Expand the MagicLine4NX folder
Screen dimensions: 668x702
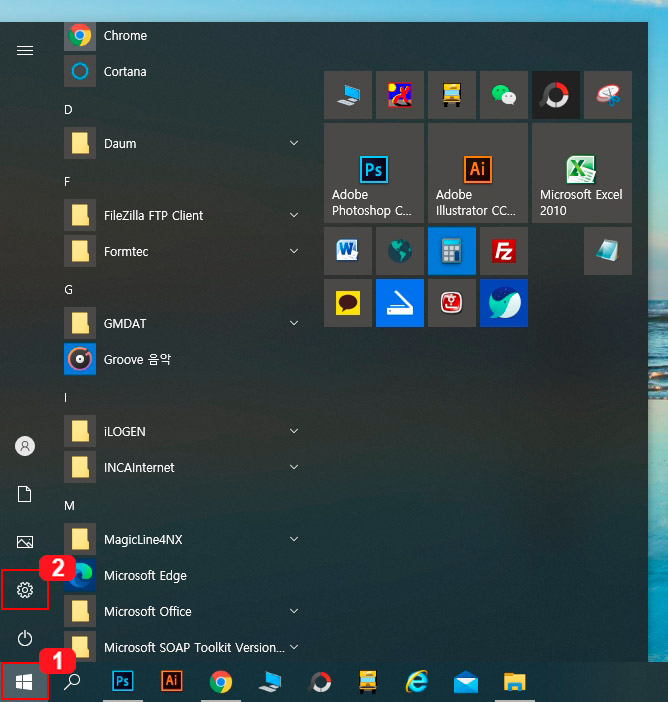point(181,539)
